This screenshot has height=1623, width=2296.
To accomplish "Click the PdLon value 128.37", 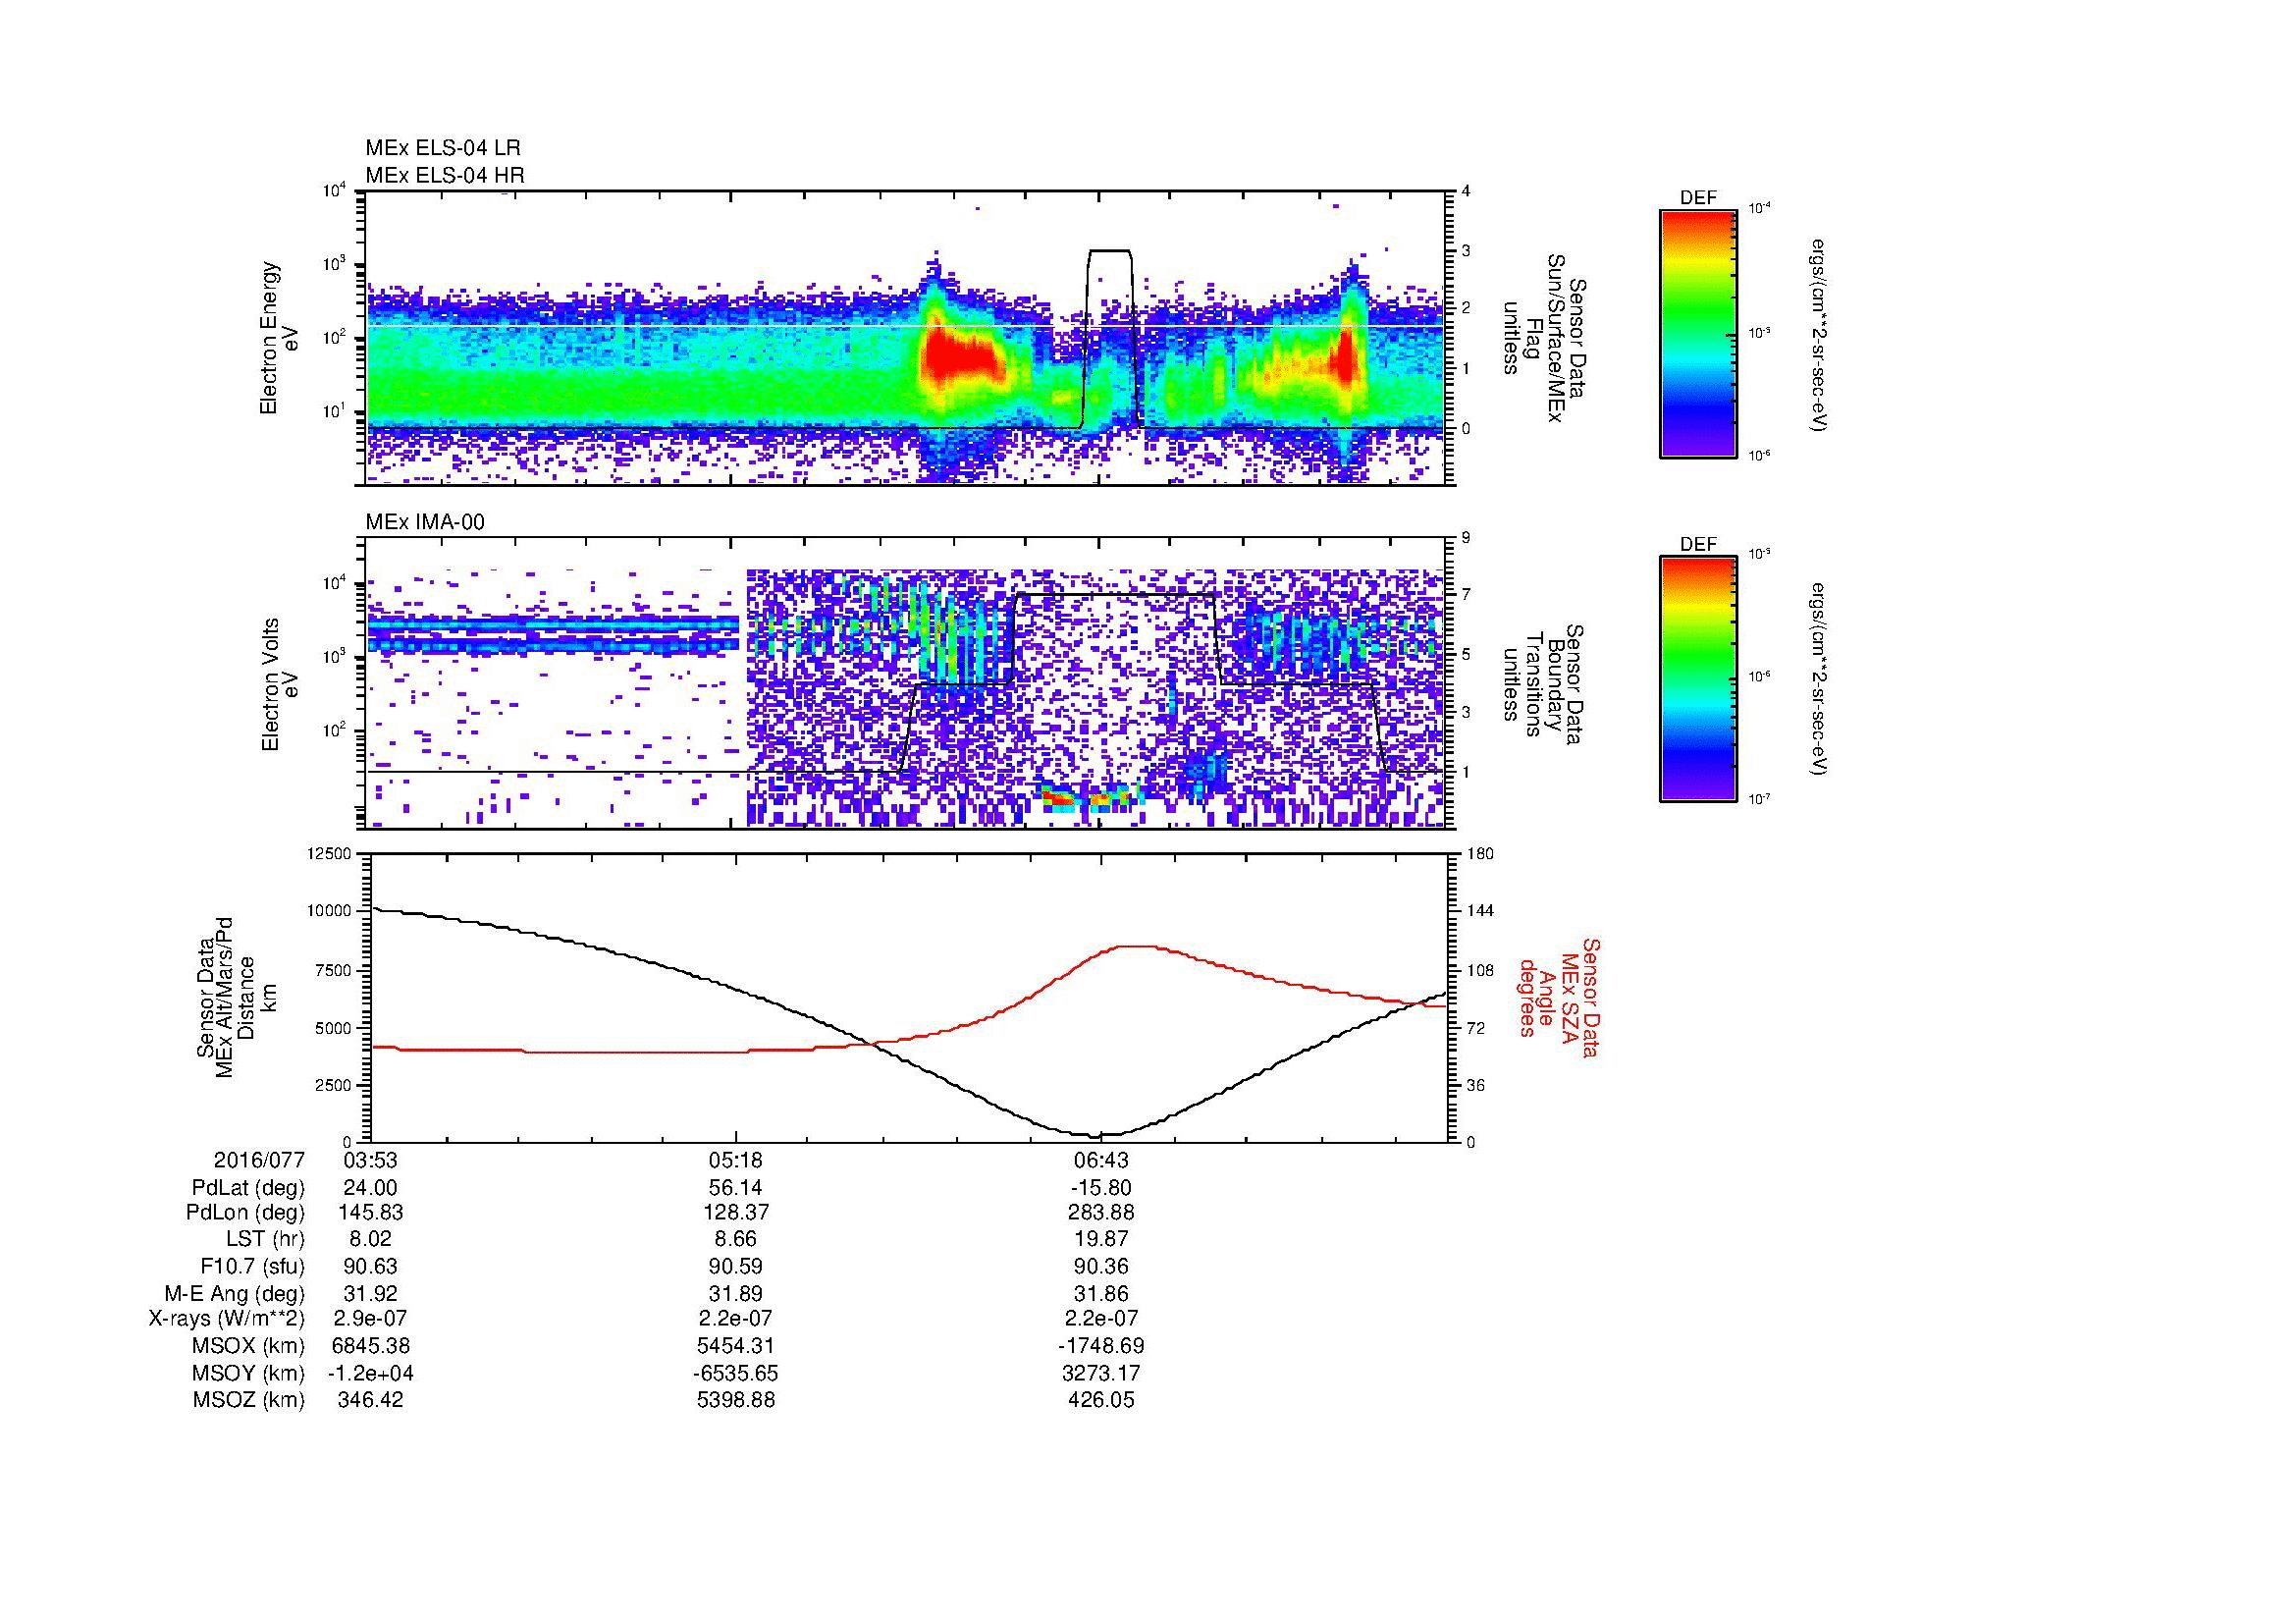I will [x=736, y=1213].
